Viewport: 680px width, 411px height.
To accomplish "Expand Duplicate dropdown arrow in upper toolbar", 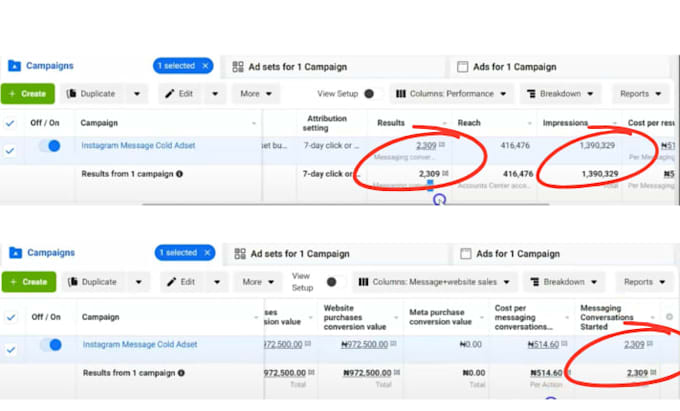I will tap(137, 94).
